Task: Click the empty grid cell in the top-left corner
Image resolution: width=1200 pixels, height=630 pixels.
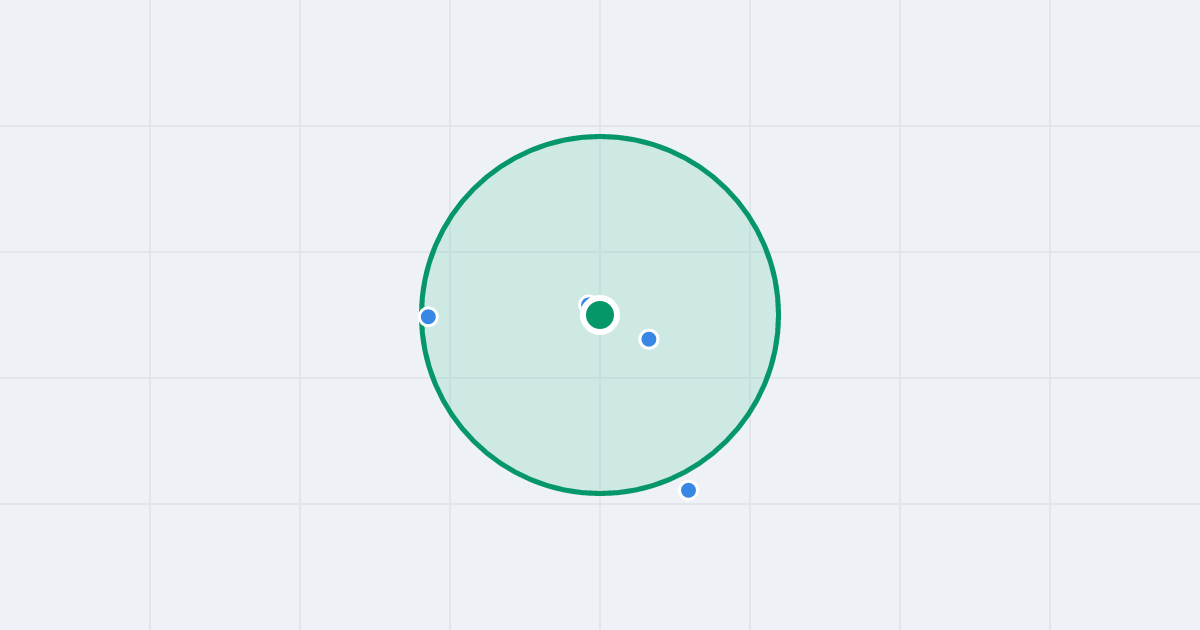Action: point(75,63)
